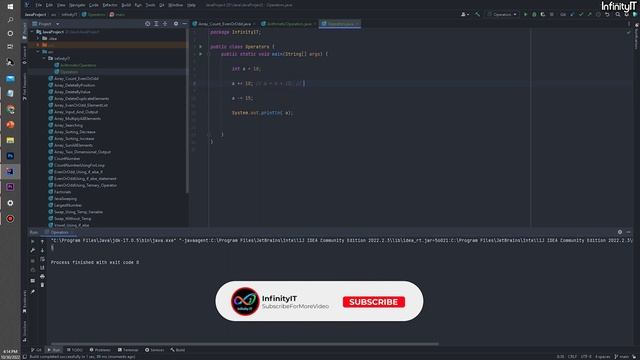Click the Git commit checkmark in the top toolbar

(580, 14)
